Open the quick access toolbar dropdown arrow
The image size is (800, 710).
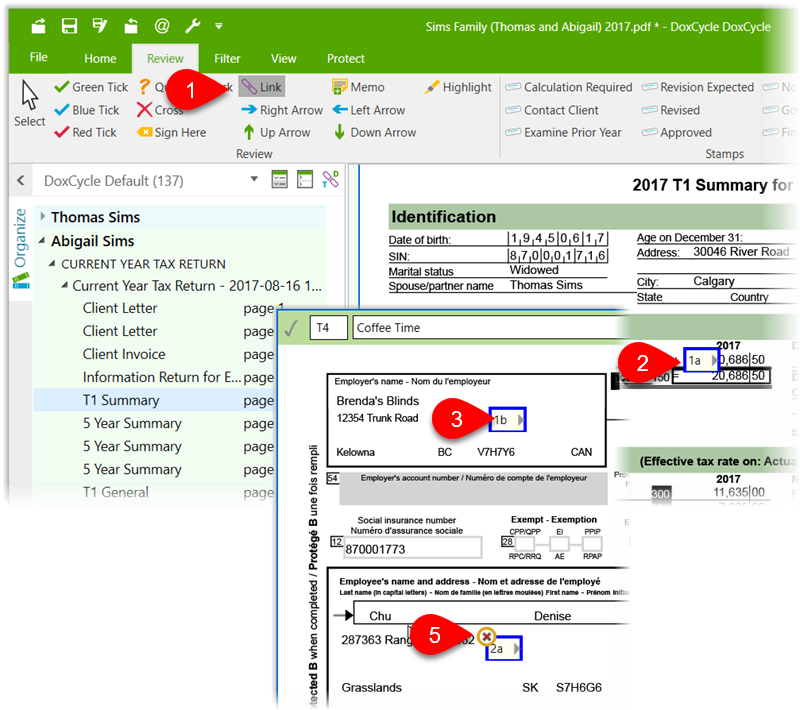pos(219,26)
